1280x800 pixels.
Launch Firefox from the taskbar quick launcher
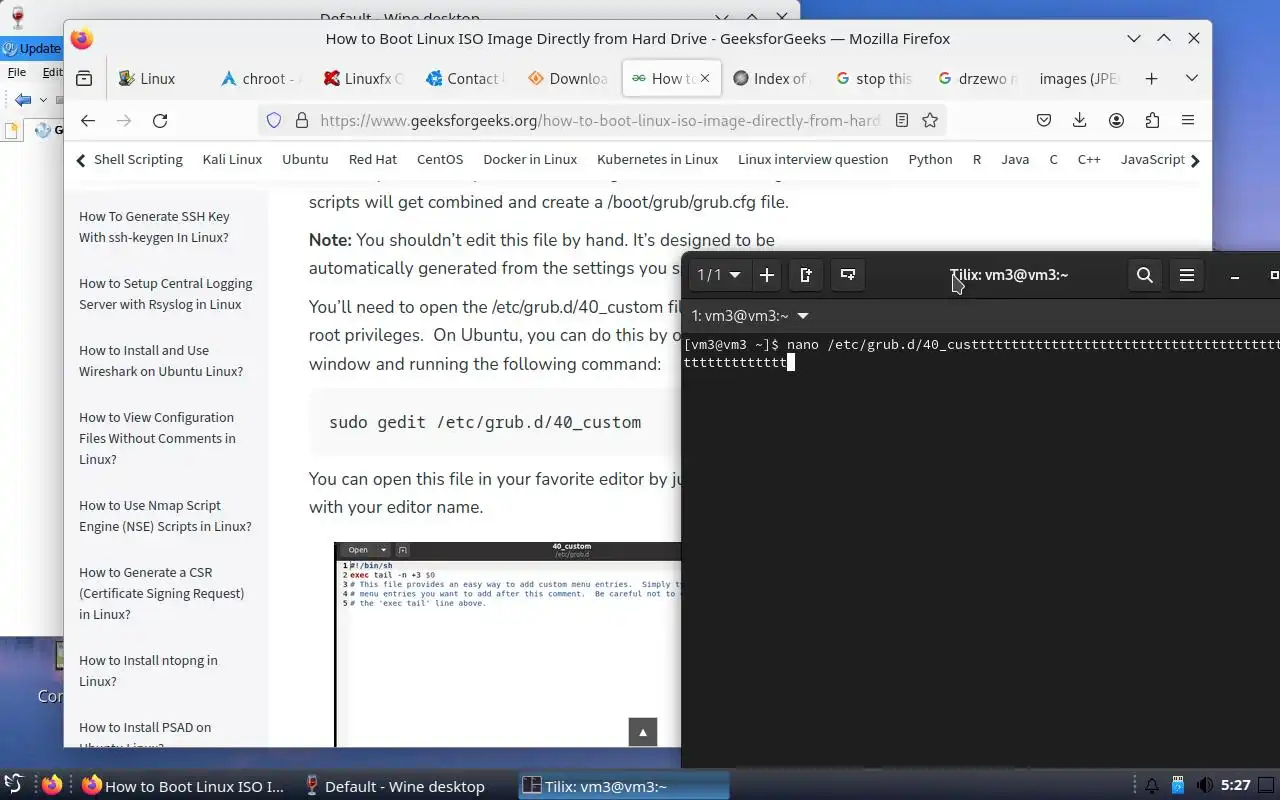[x=52, y=785]
